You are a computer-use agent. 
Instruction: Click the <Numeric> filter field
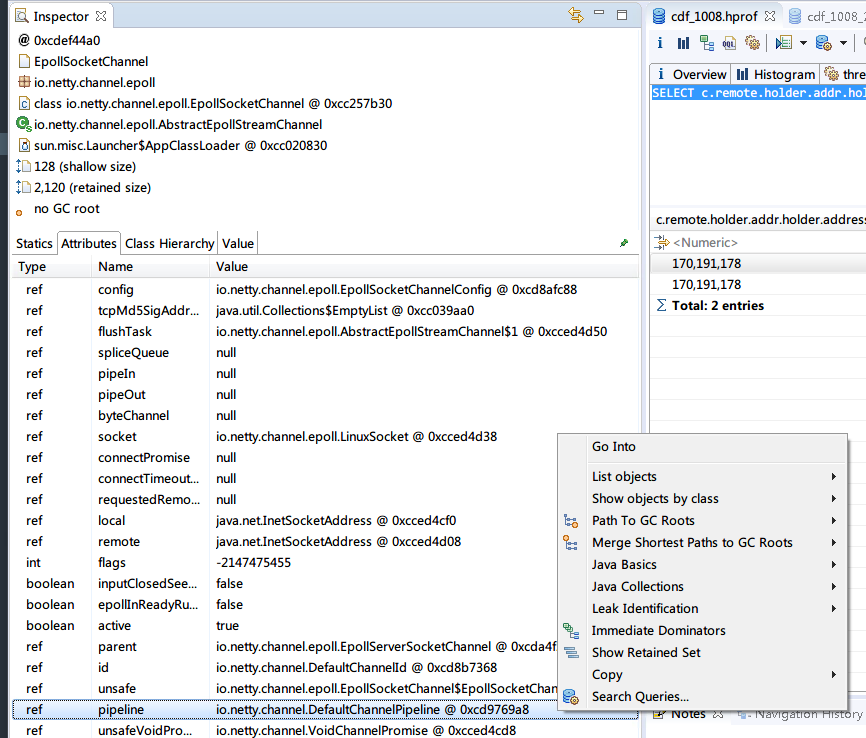coord(759,243)
